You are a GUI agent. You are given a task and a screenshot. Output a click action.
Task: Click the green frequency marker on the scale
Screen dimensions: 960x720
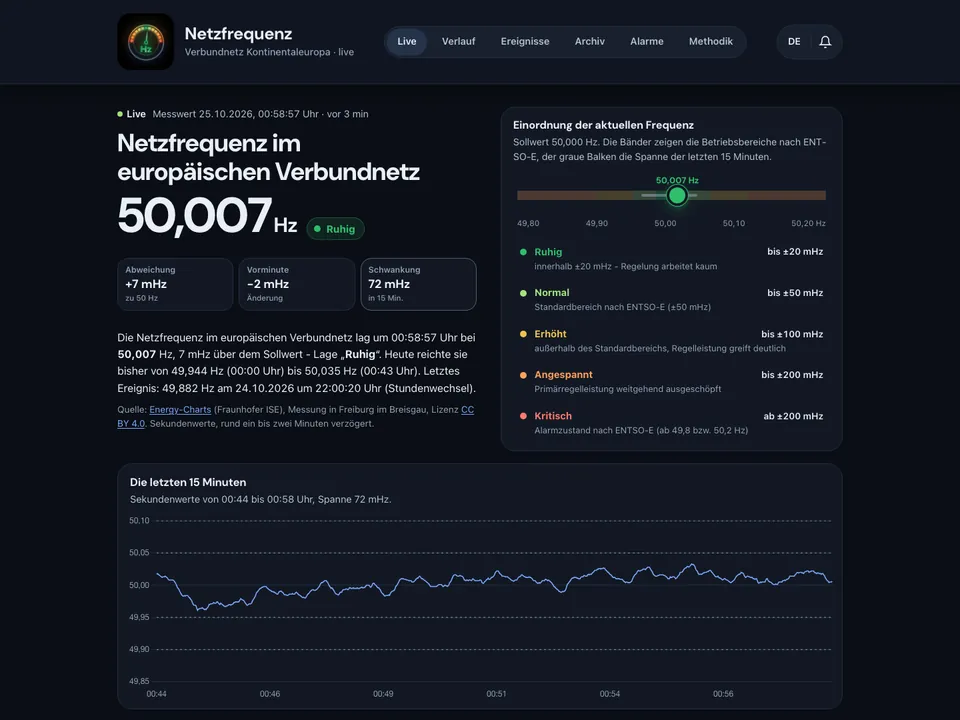pyautogui.click(x=677, y=195)
